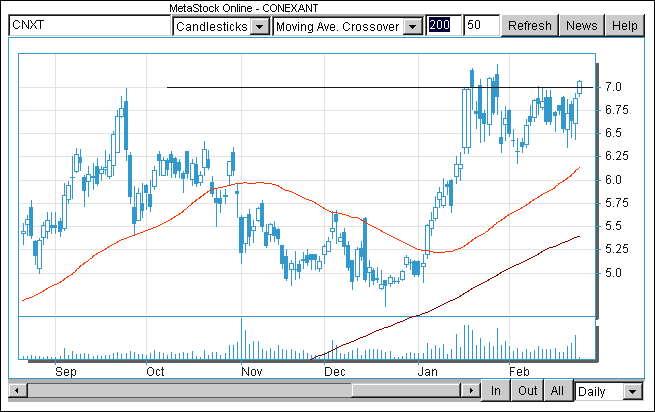The width and height of the screenshot is (655, 412).
Task: Select the 200 period input field
Action: pyautogui.click(x=443, y=25)
